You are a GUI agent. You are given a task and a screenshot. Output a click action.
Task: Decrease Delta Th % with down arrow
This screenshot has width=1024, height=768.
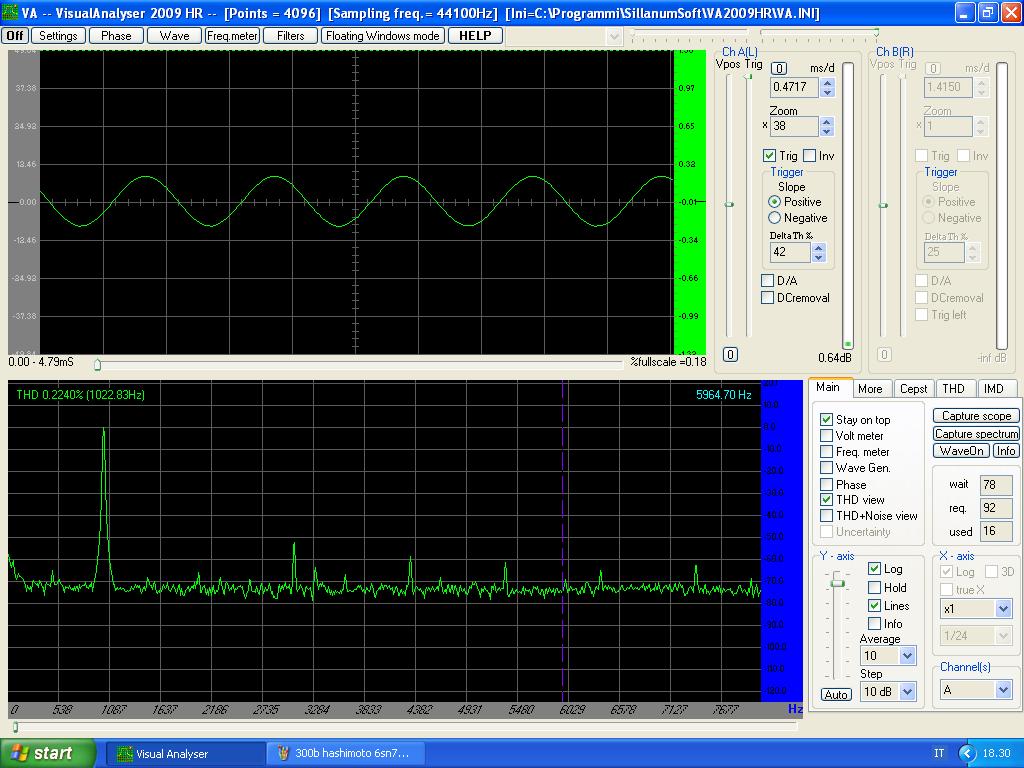click(x=819, y=257)
